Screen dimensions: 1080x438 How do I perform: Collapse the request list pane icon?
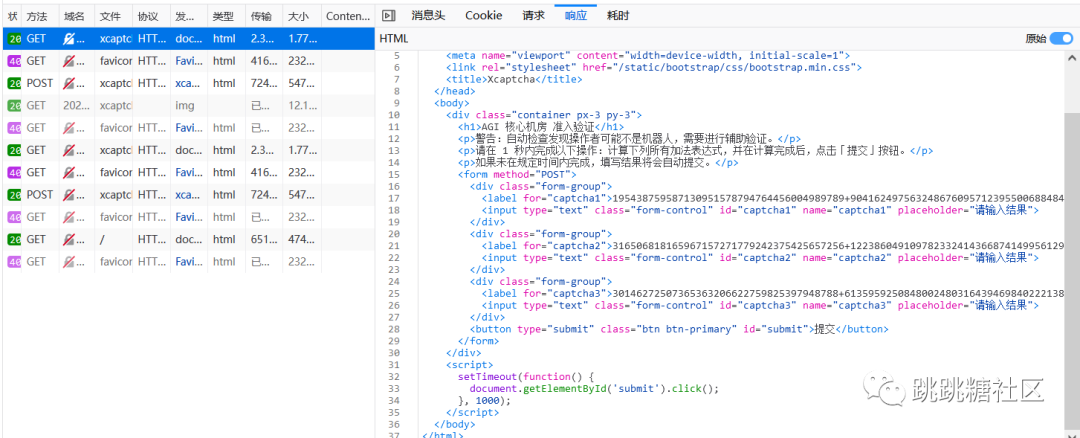click(x=388, y=15)
